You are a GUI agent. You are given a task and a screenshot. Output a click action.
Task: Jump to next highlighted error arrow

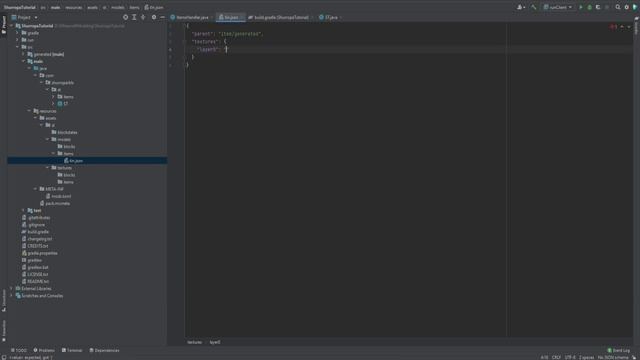click(x=629, y=27)
